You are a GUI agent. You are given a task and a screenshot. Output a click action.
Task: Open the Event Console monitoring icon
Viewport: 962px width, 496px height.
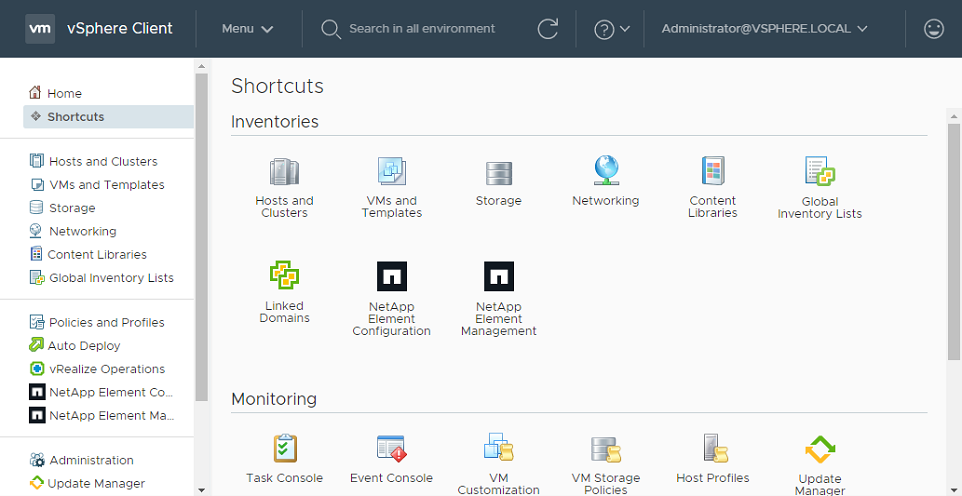coord(391,448)
